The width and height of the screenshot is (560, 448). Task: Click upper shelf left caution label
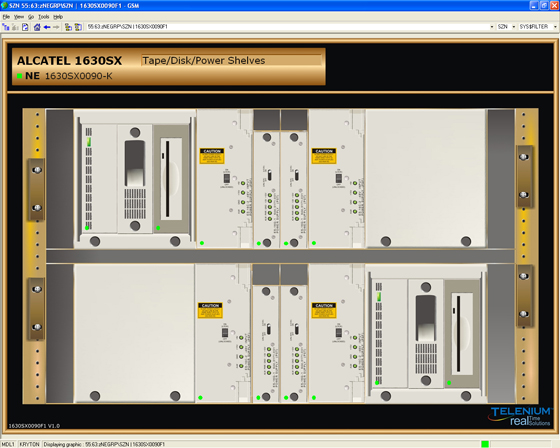click(x=212, y=156)
